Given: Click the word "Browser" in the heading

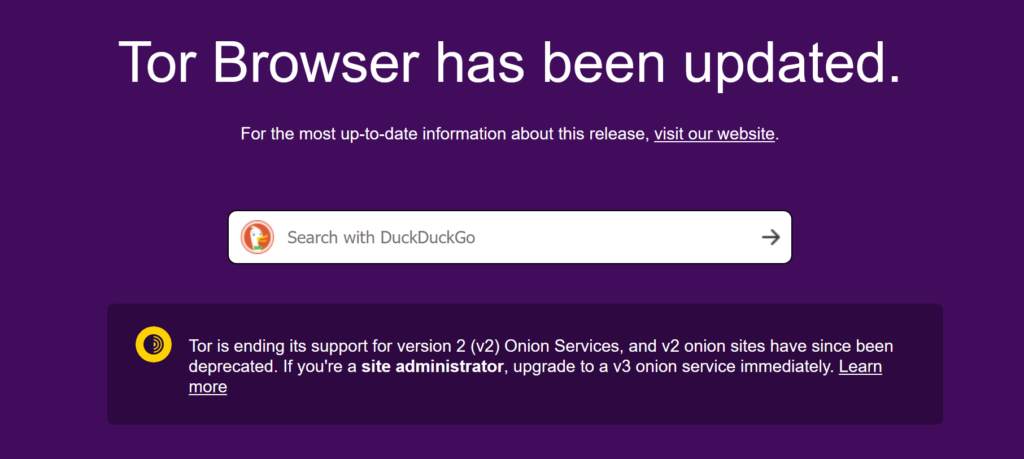Looking at the screenshot, I should click(315, 62).
